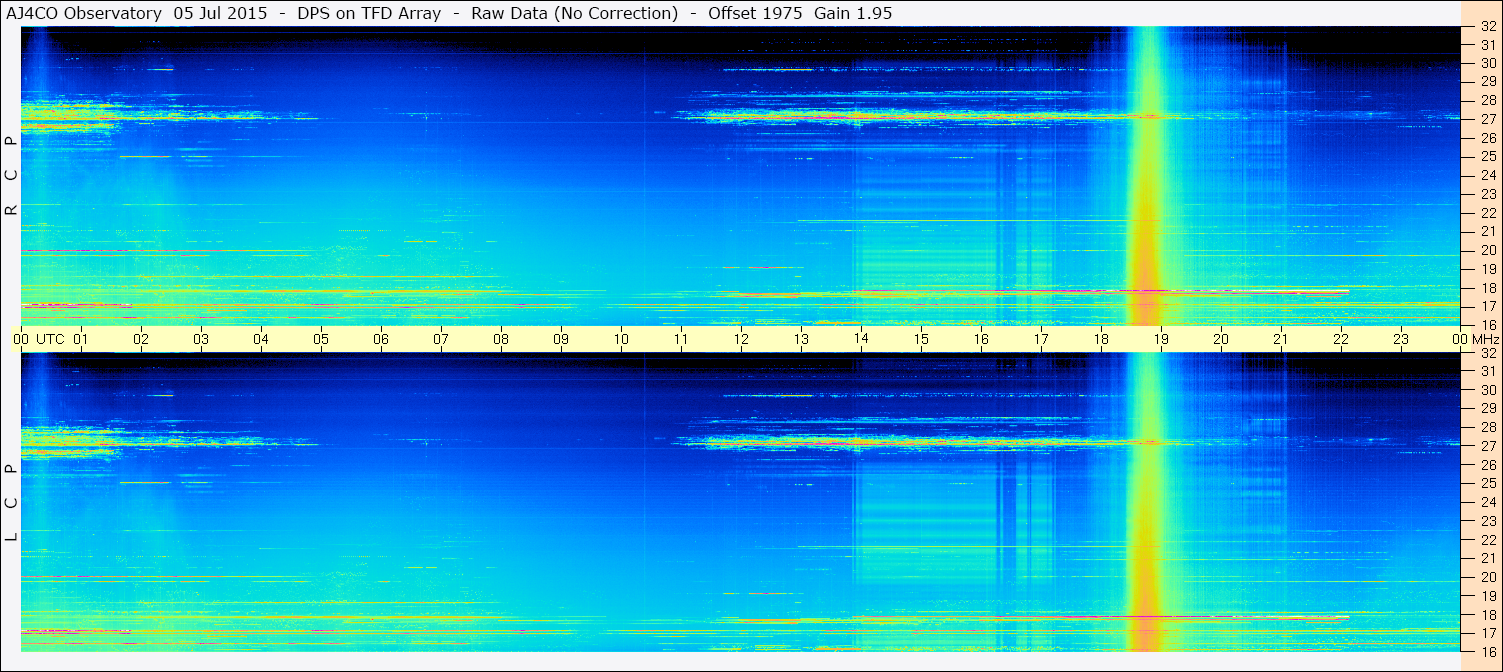Select the 17 hour mark on time axis

[x=1041, y=339]
